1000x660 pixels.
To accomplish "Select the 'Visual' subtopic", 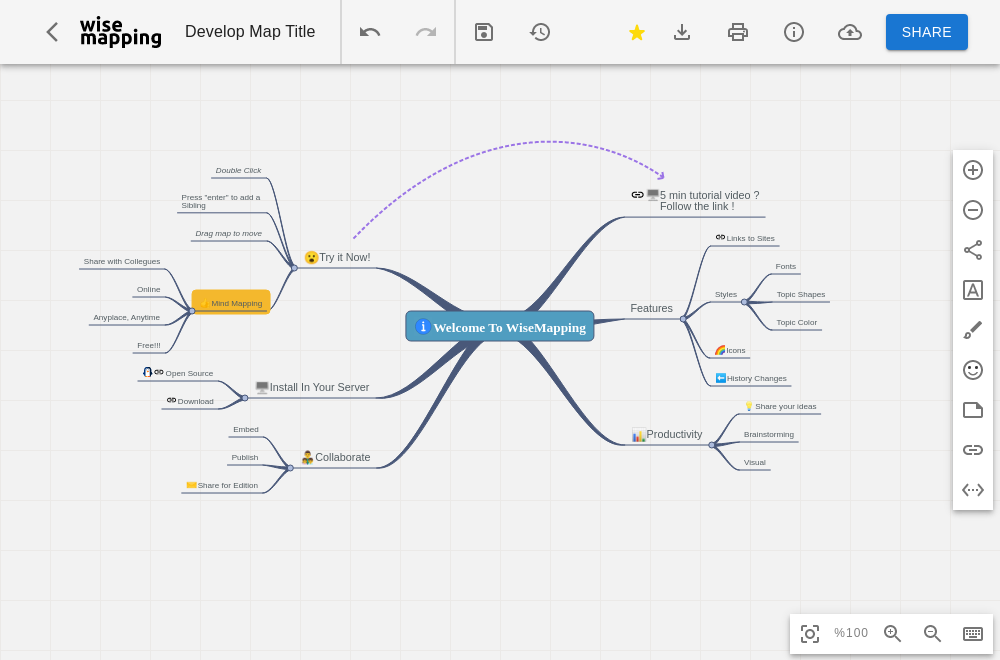I will (x=754, y=463).
